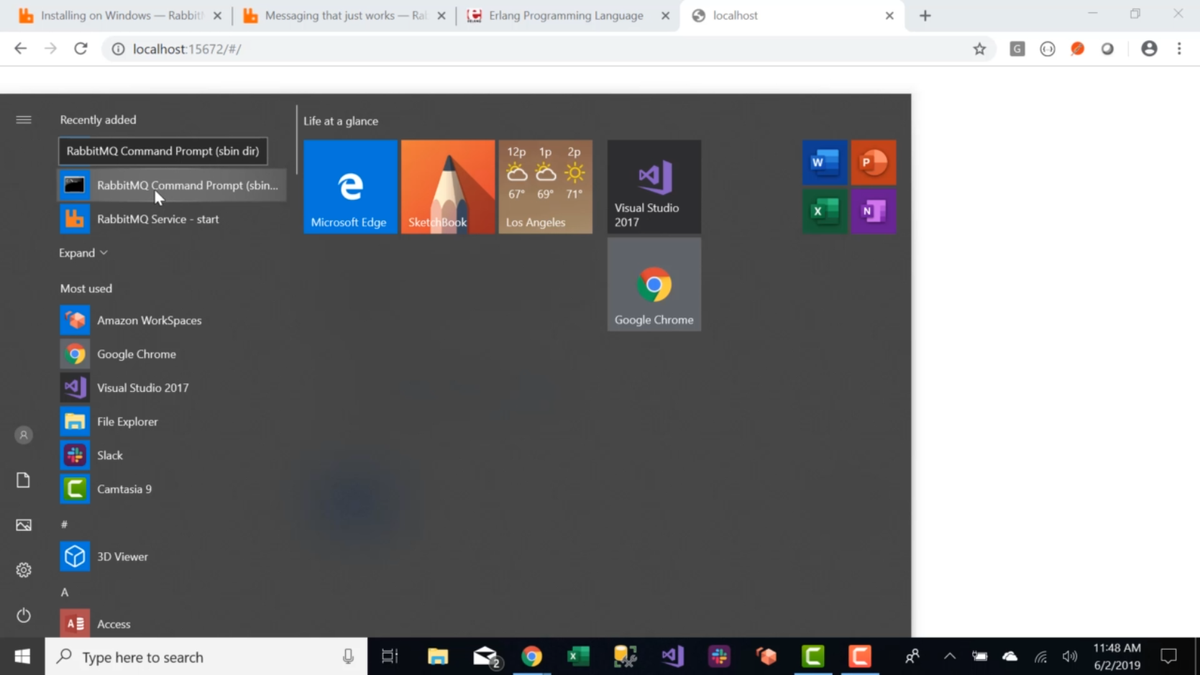Screen dimensions: 1200x675
Task: Open the SketchBook tile
Action: coord(448,187)
